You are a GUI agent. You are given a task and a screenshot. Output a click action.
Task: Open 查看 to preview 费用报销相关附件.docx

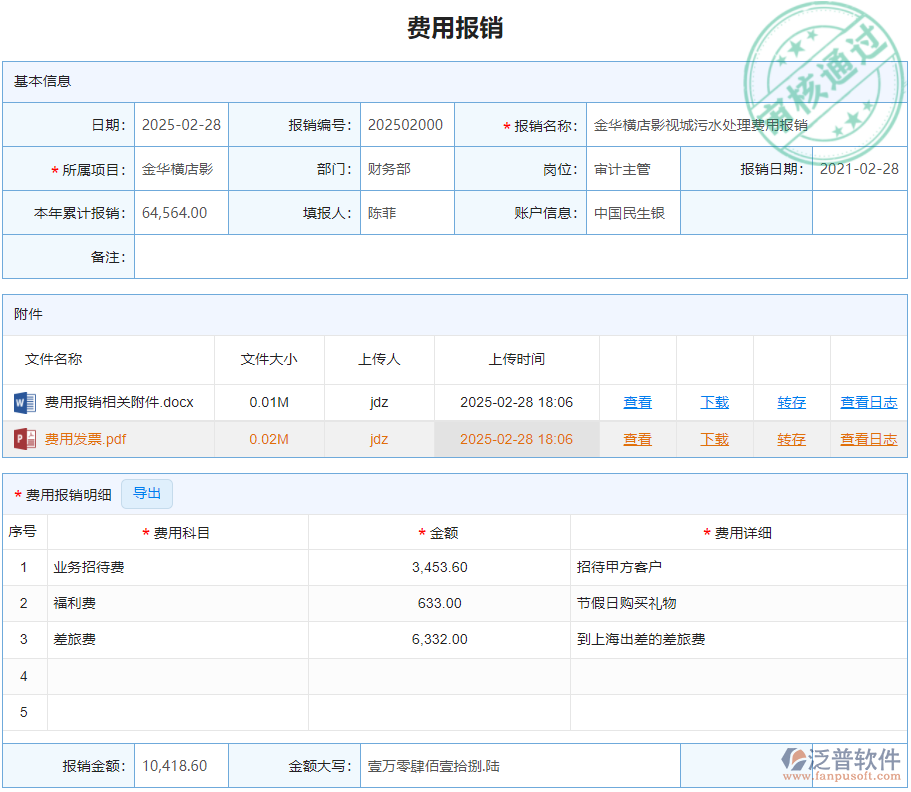(637, 402)
